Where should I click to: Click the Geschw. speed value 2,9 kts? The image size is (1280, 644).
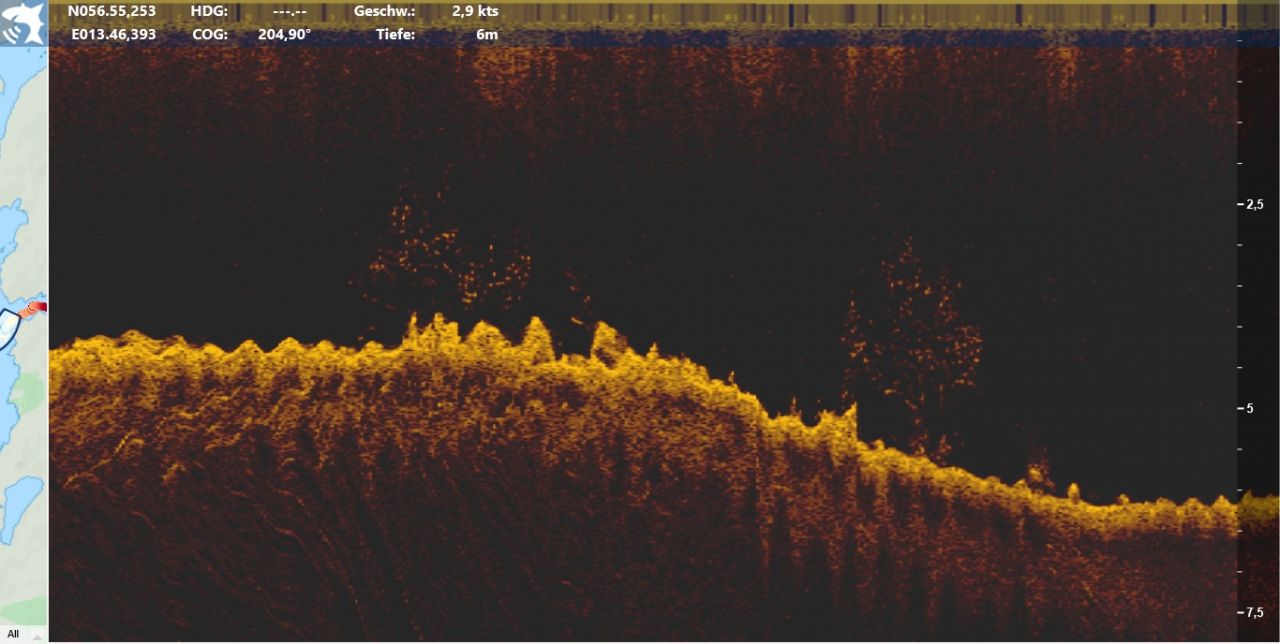(x=475, y=12)
